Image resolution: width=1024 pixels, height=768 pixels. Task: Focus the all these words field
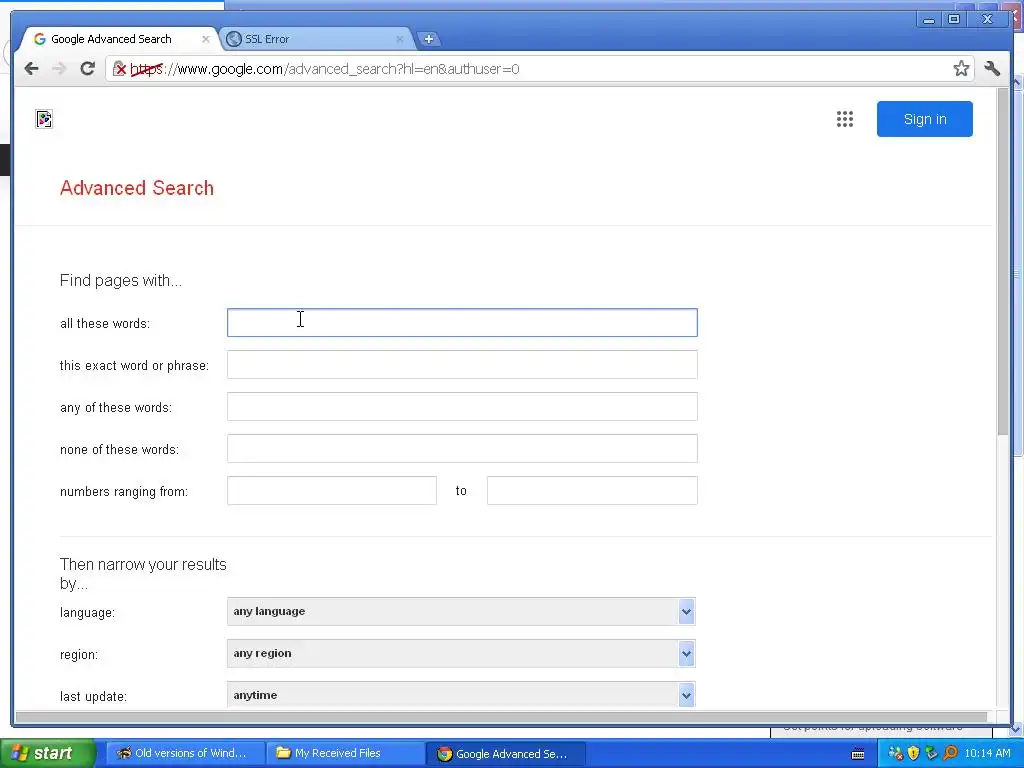tap(462, 323)
